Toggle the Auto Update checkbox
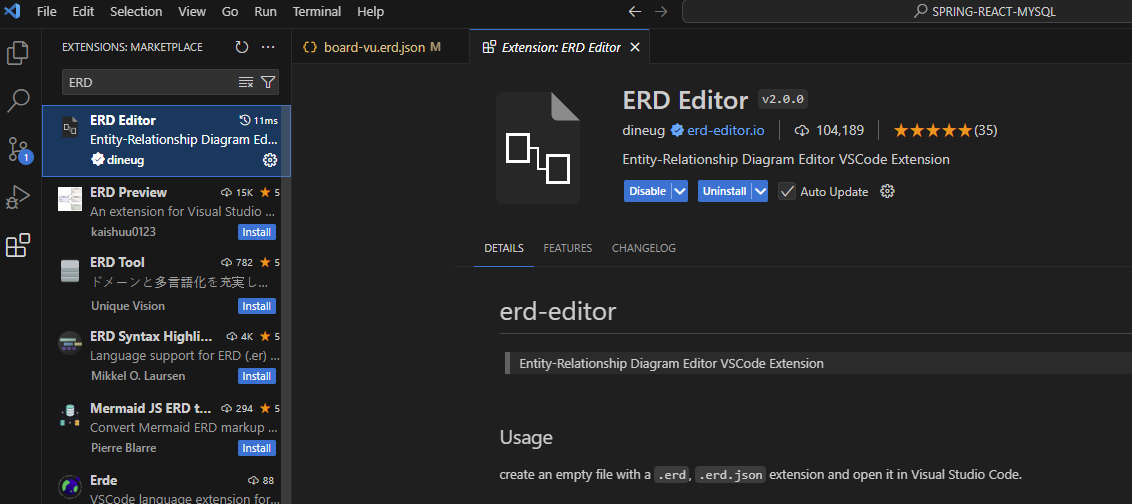This screenshot has width=1132, height=504. (x=787, y=191)
